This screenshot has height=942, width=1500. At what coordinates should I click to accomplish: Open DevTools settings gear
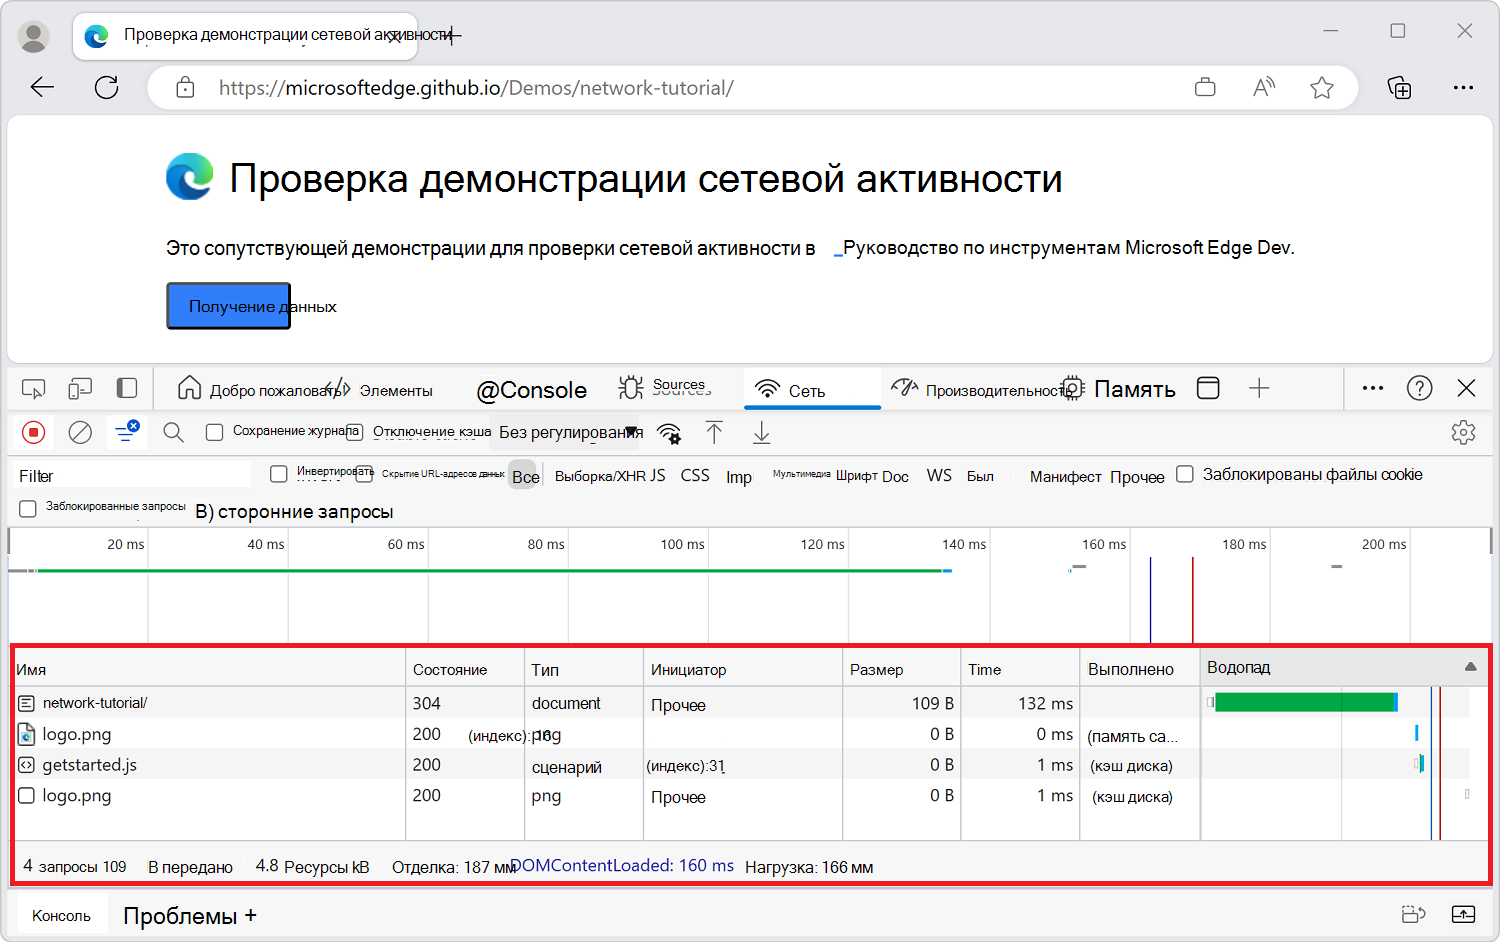click(x=1463, y=432)
